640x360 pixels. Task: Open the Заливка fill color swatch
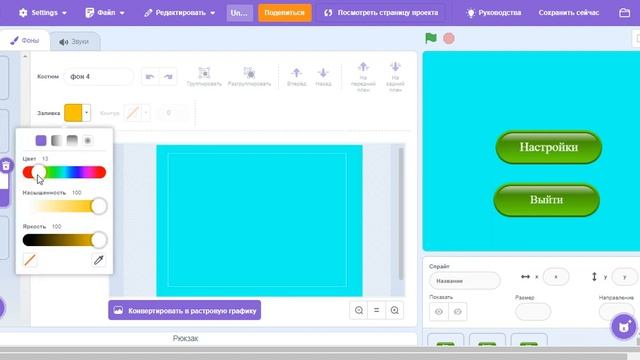[73, 113]
